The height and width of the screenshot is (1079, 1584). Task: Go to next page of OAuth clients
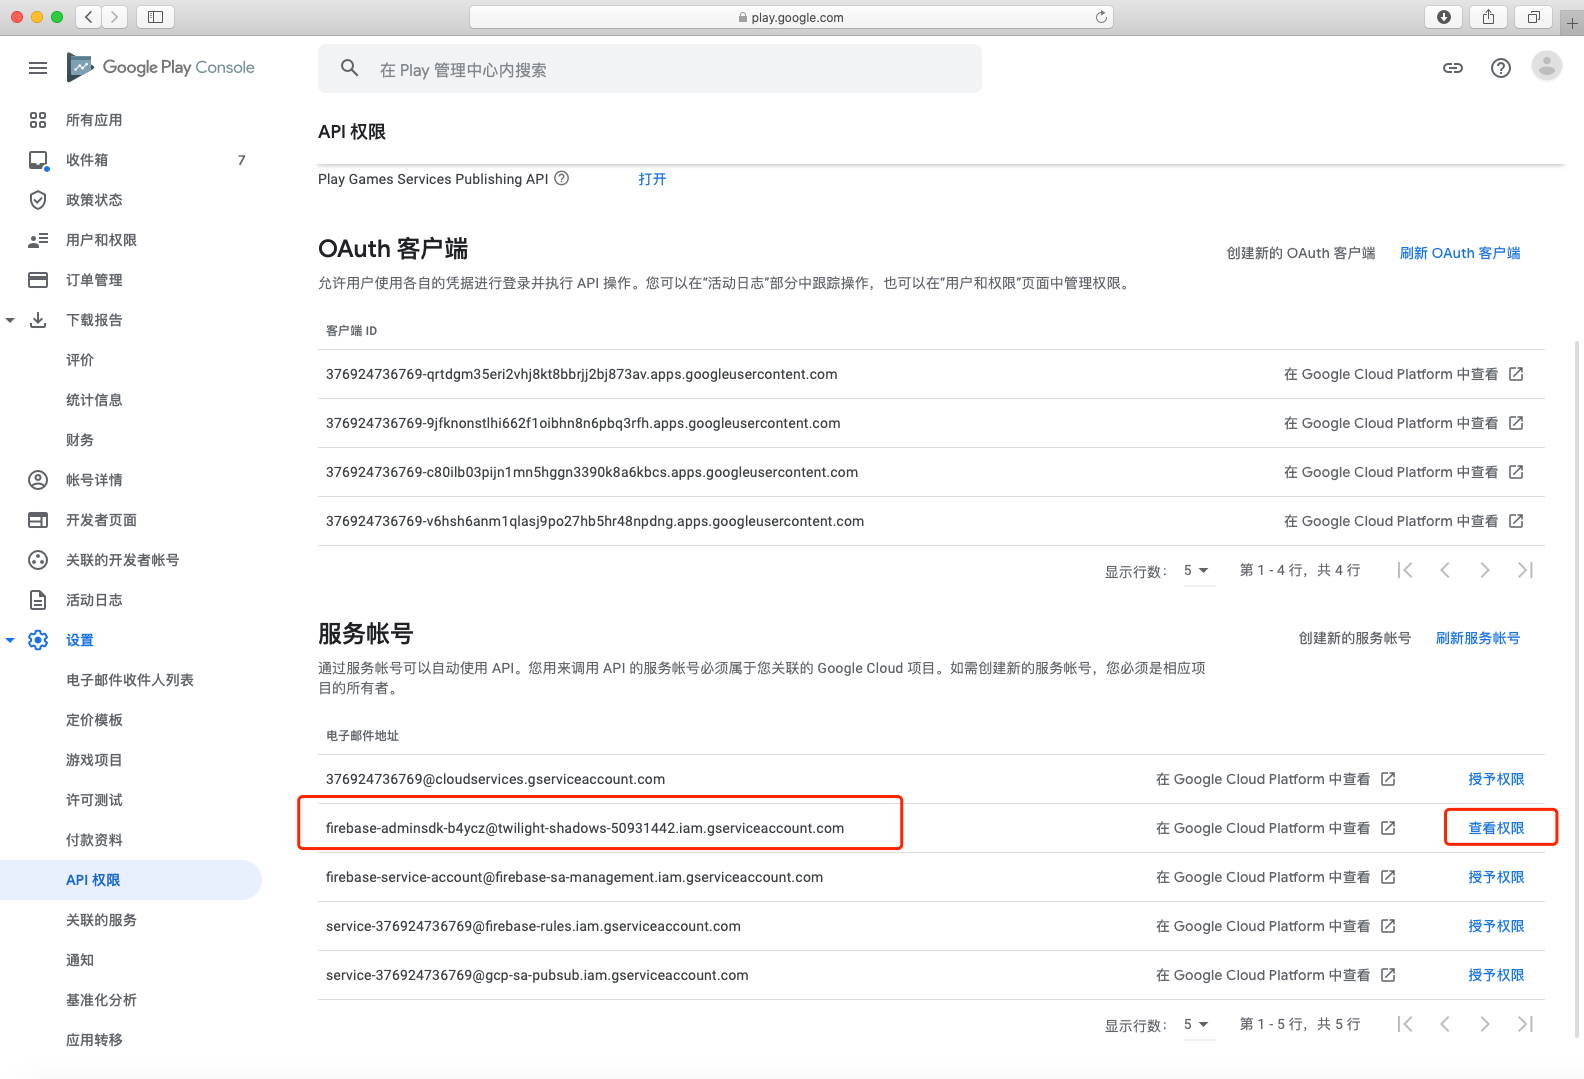pos(1485,570)
